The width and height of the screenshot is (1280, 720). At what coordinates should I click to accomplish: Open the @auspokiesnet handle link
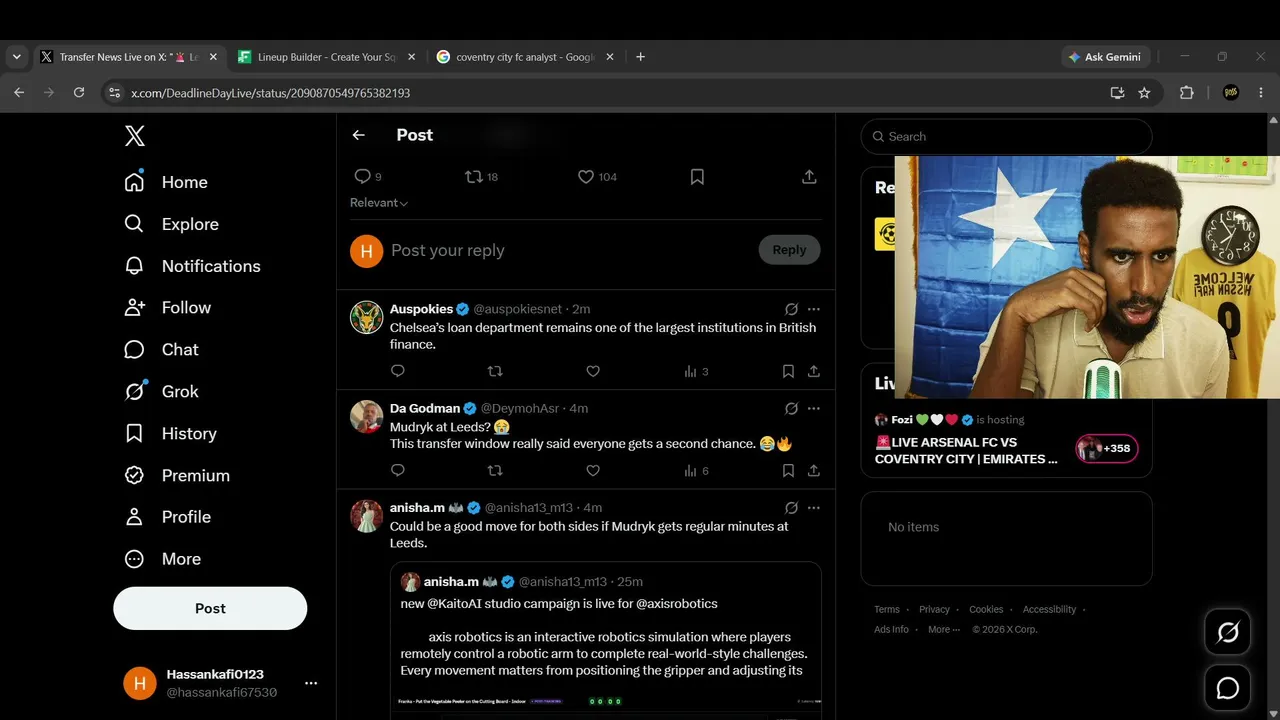tap(517, 309)
